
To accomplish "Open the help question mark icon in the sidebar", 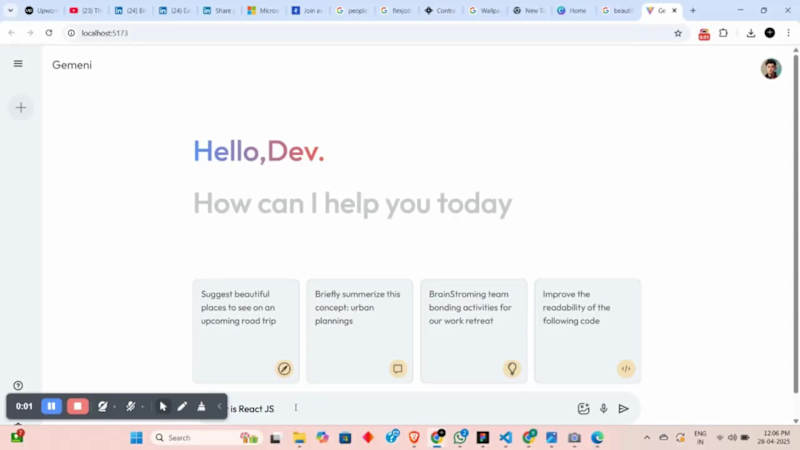I will tap(18, 385).
